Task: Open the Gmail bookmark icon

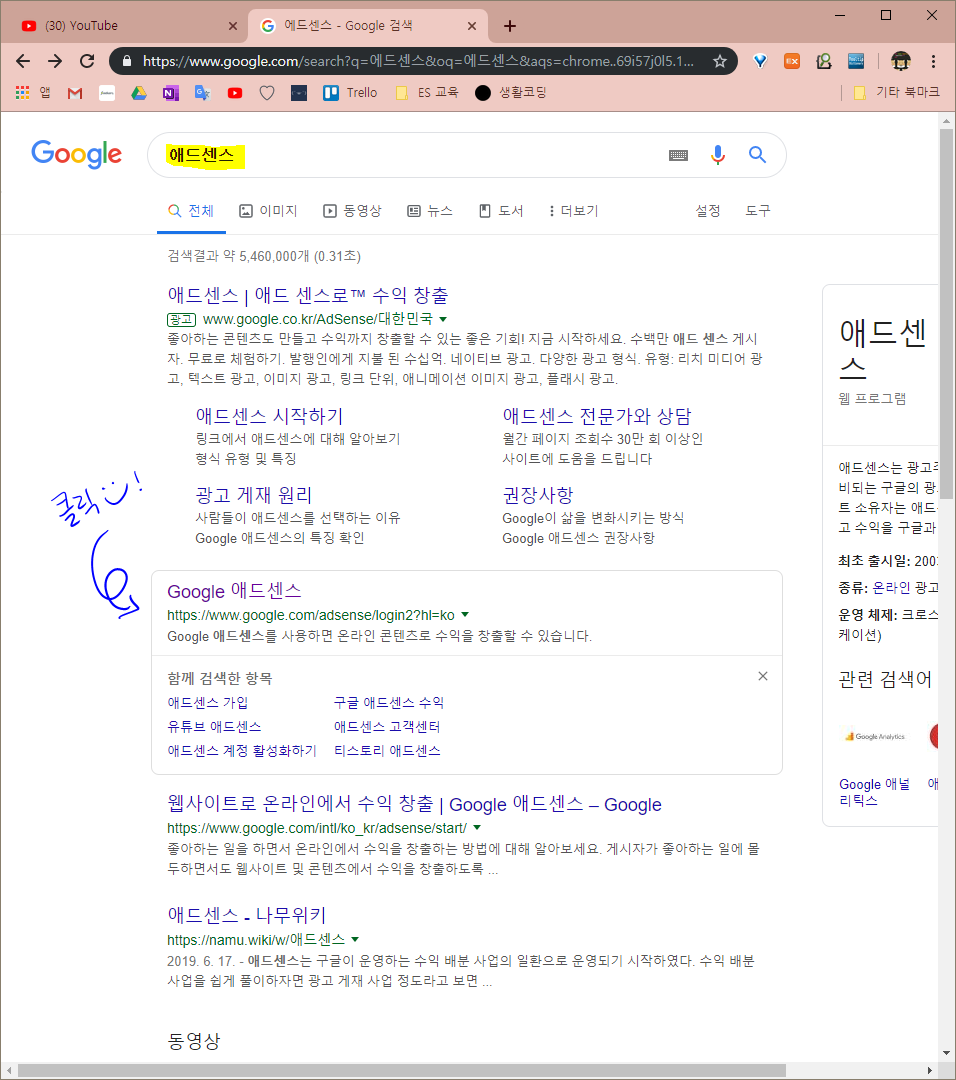Action: 75,93
